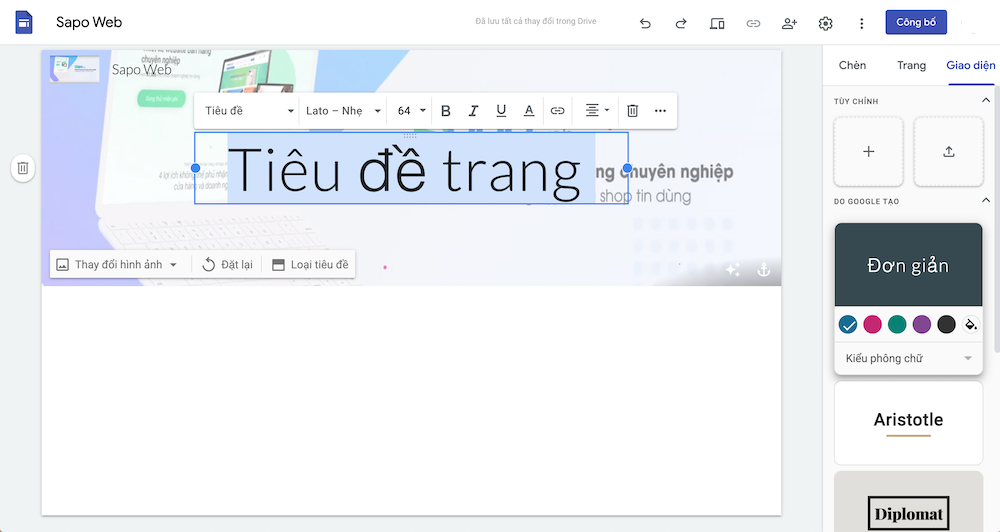1000x532 pixels.
Task: Import a theme with upload icon
Action: click(949, 152)
